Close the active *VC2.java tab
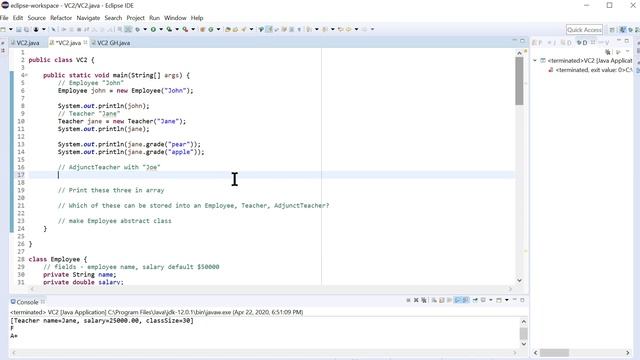 [x=85, y=42]
